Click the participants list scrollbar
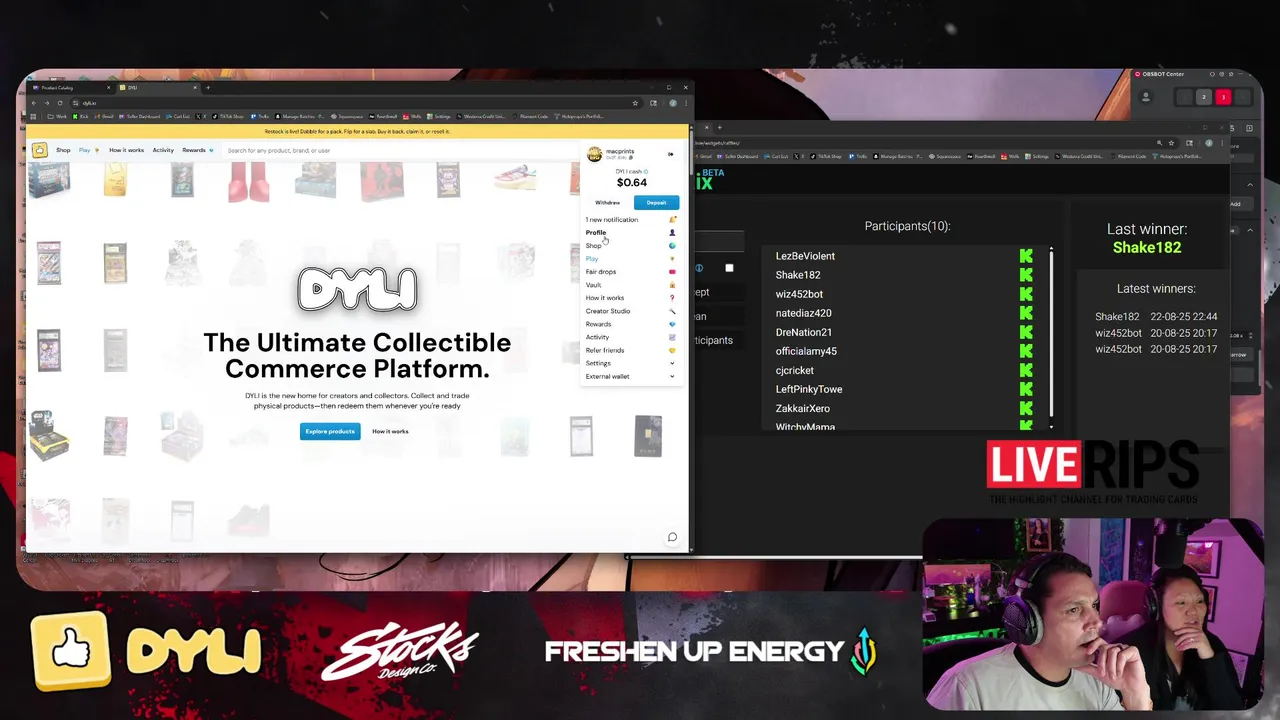This screenshot has height=720, width=1280. (x=1051, y=335)
